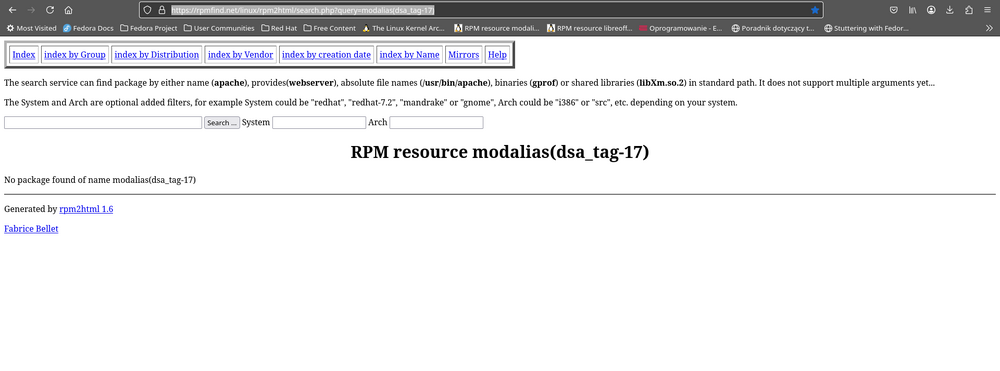This screenshot has height=371, width=1000.
Task: Focus the System filter field
Action: pyautogui.click(x=319, y=122)
